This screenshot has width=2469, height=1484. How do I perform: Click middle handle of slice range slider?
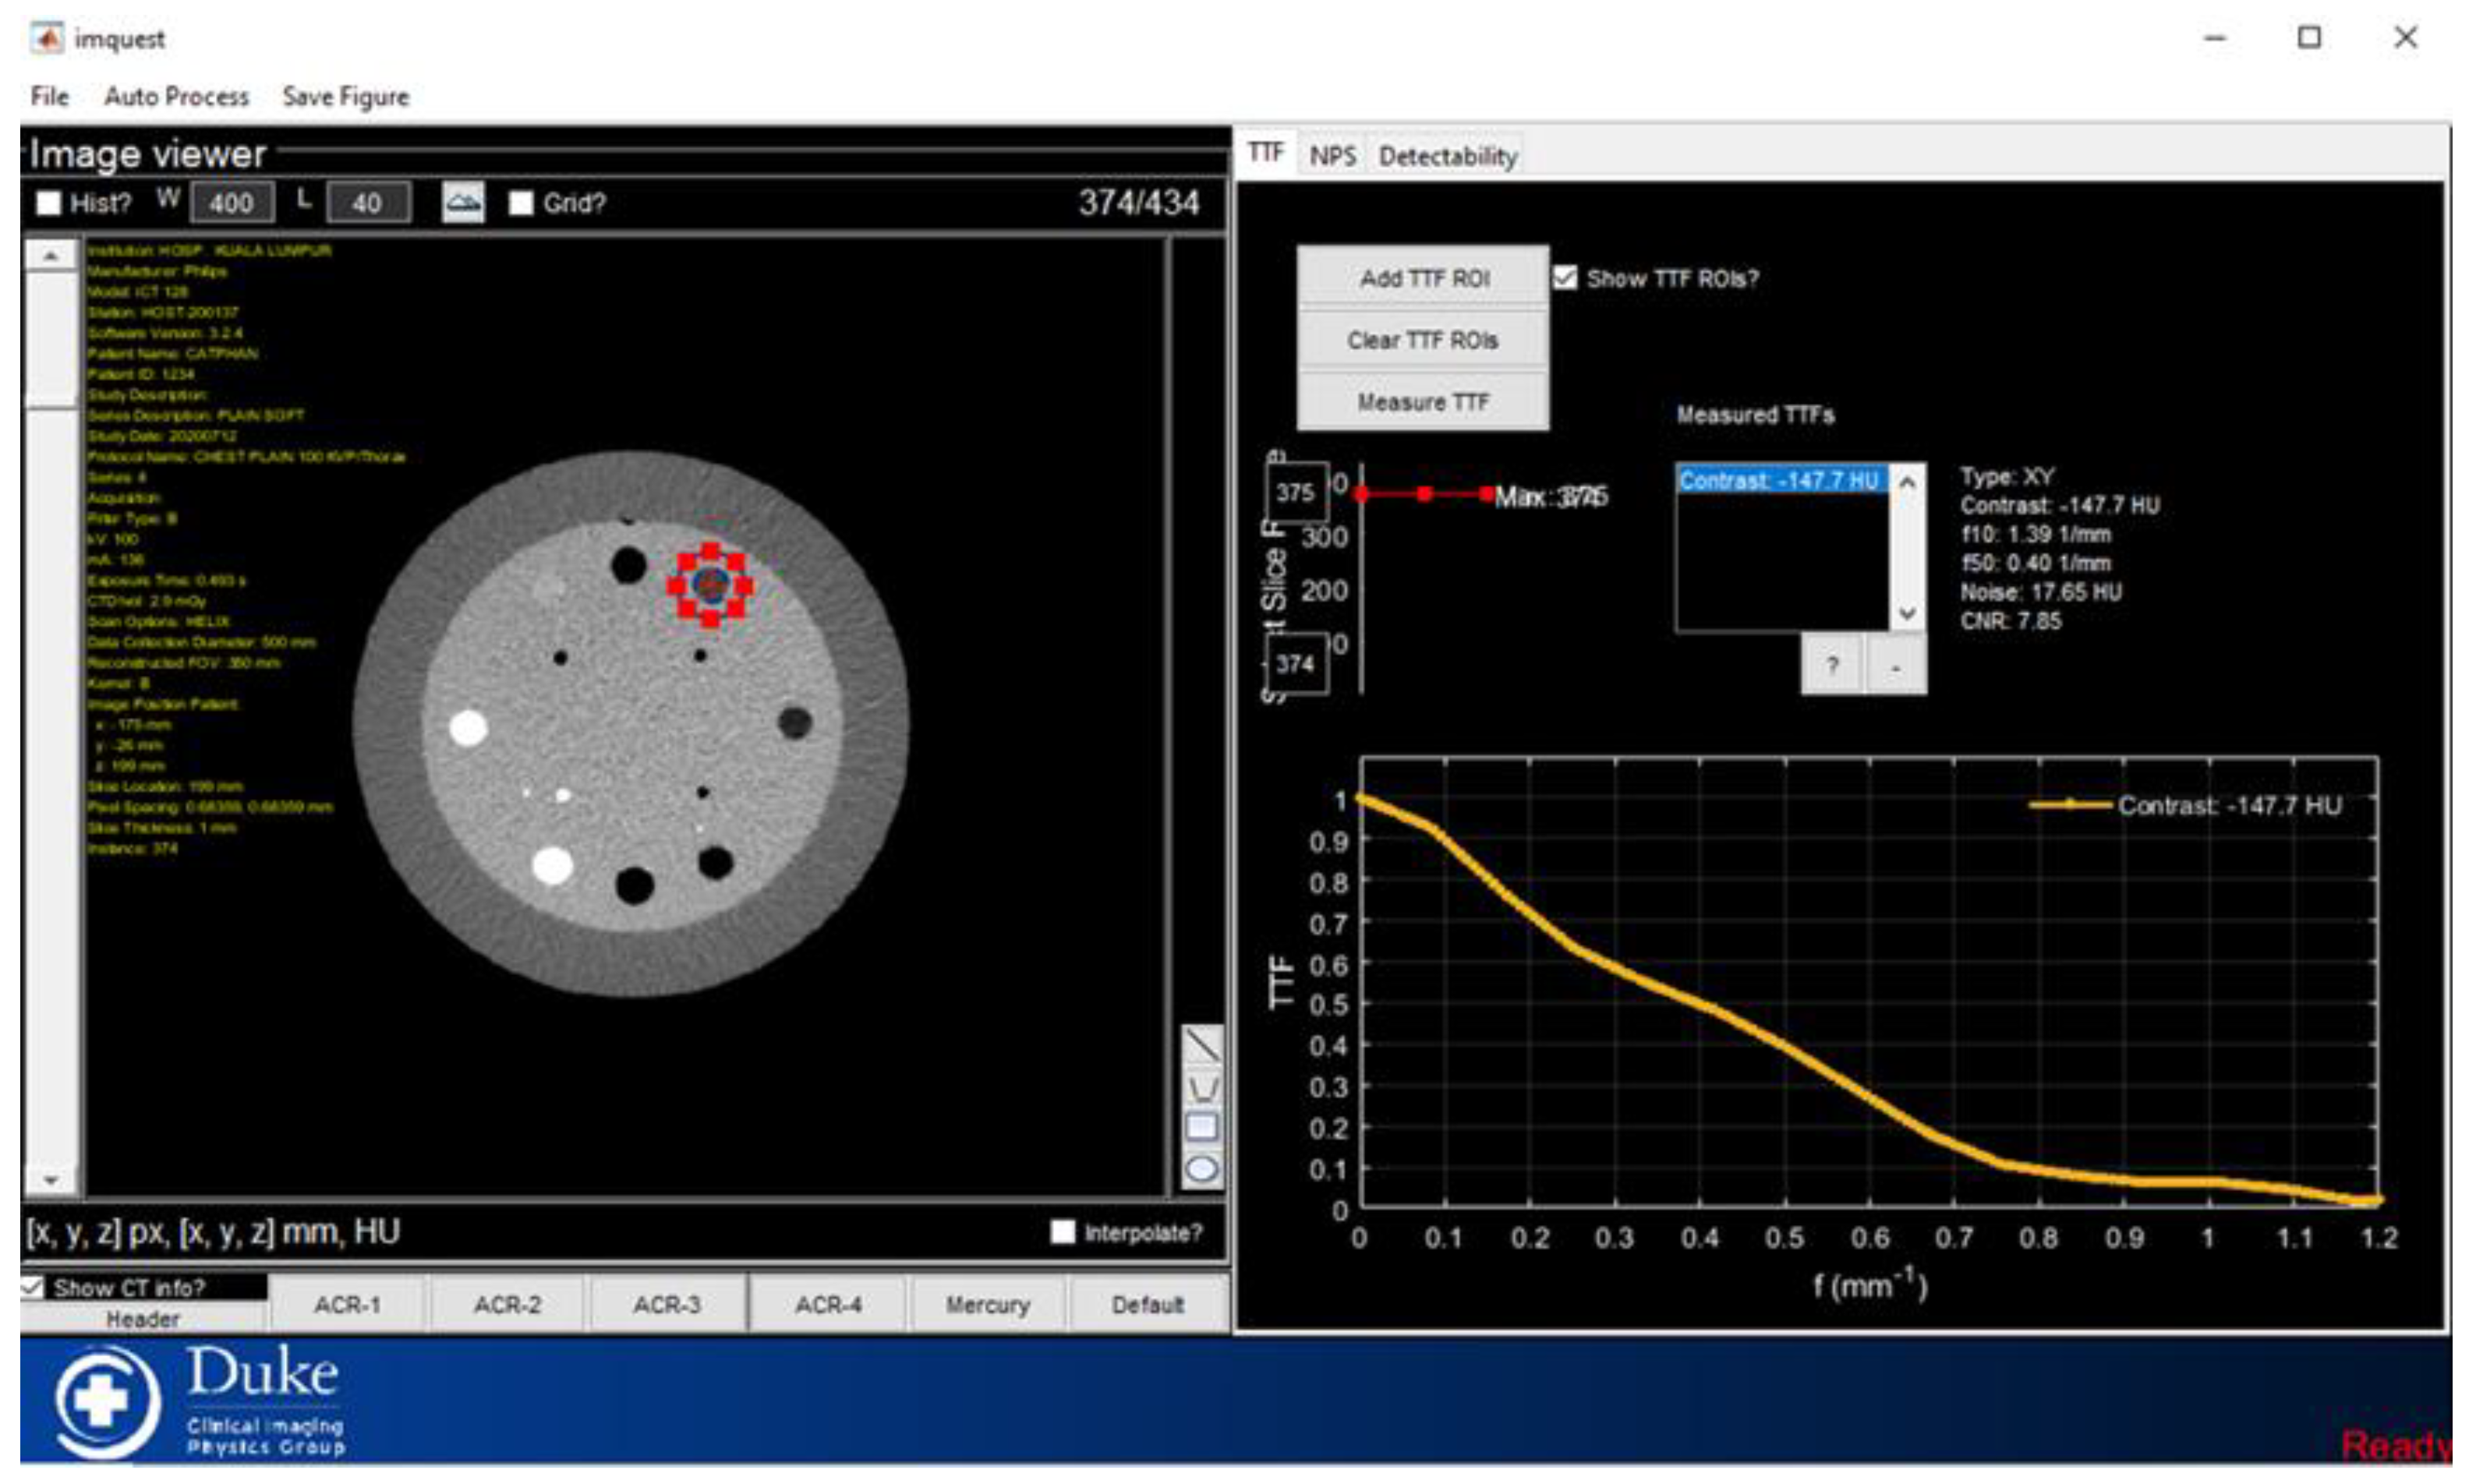(1424, 494)
